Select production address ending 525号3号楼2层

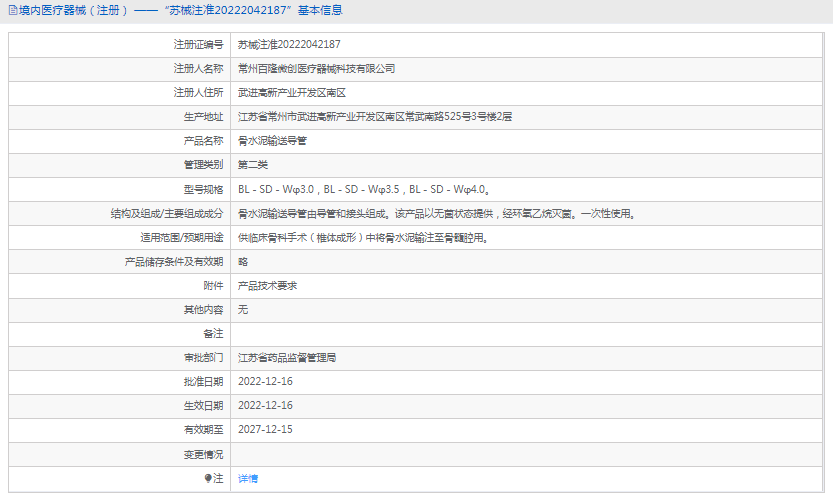point(375,116)
